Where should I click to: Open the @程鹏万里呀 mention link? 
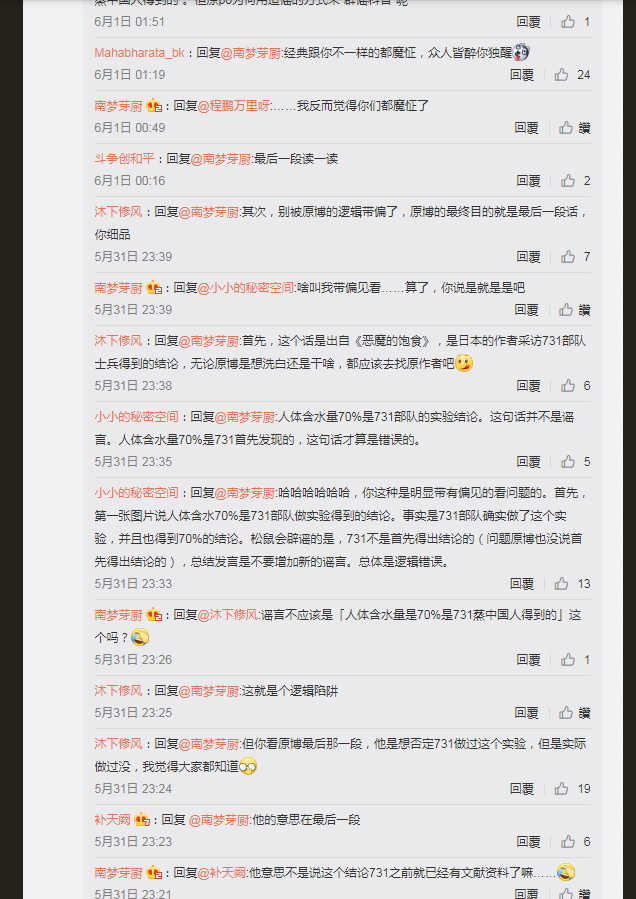coord(233,106)
